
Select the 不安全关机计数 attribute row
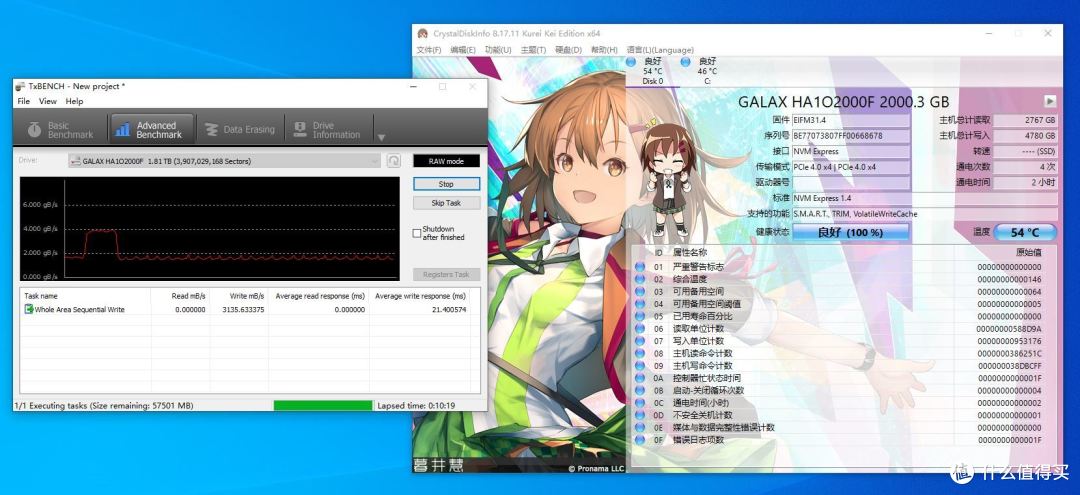(x=843, y=416)
